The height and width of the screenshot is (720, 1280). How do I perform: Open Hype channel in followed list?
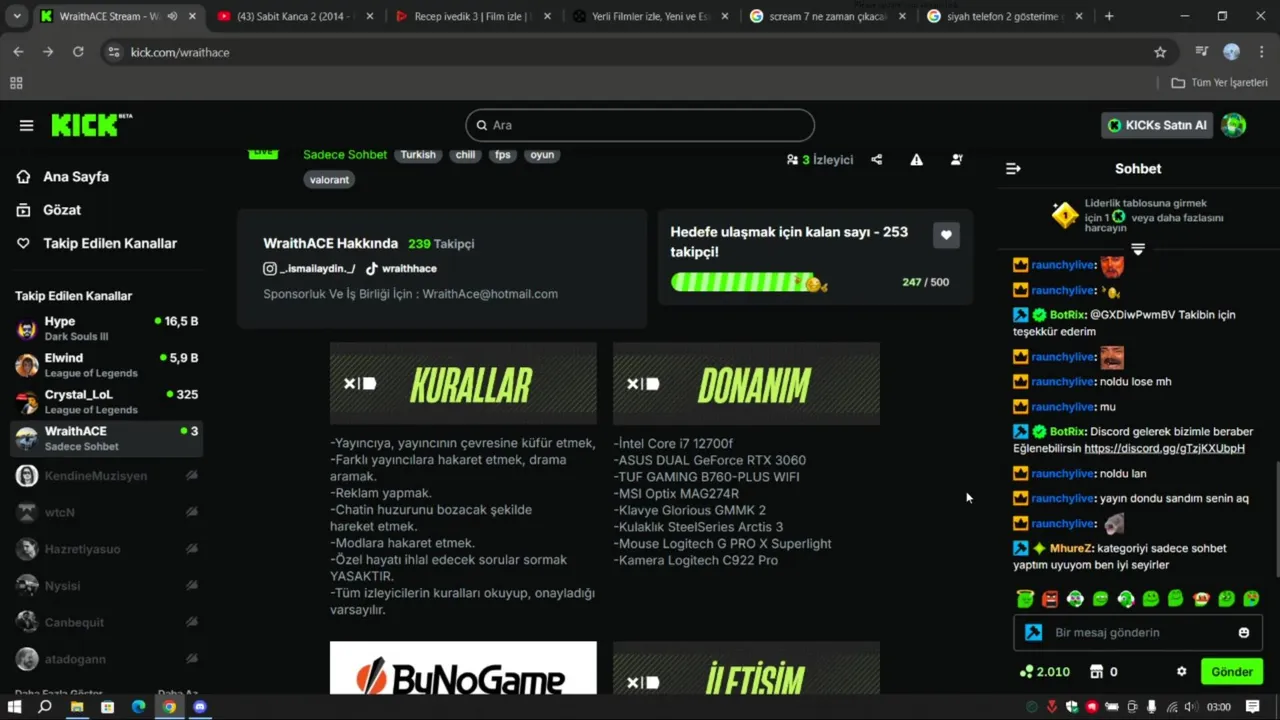(107, 329)
